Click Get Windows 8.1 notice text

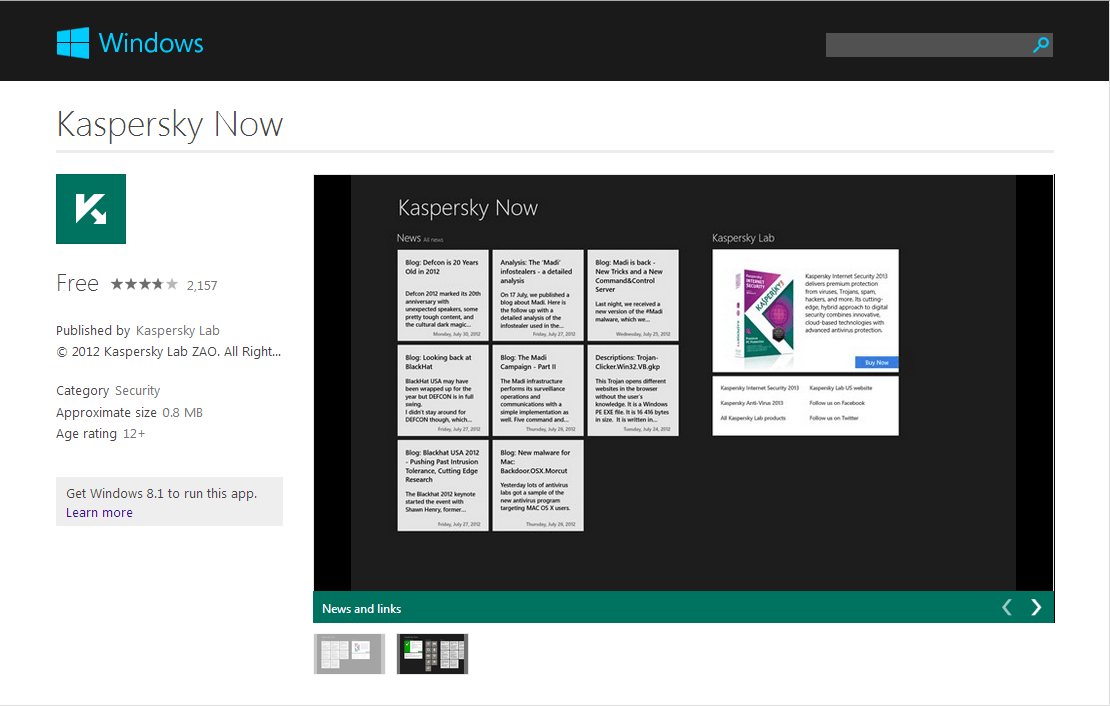point(161,494)
